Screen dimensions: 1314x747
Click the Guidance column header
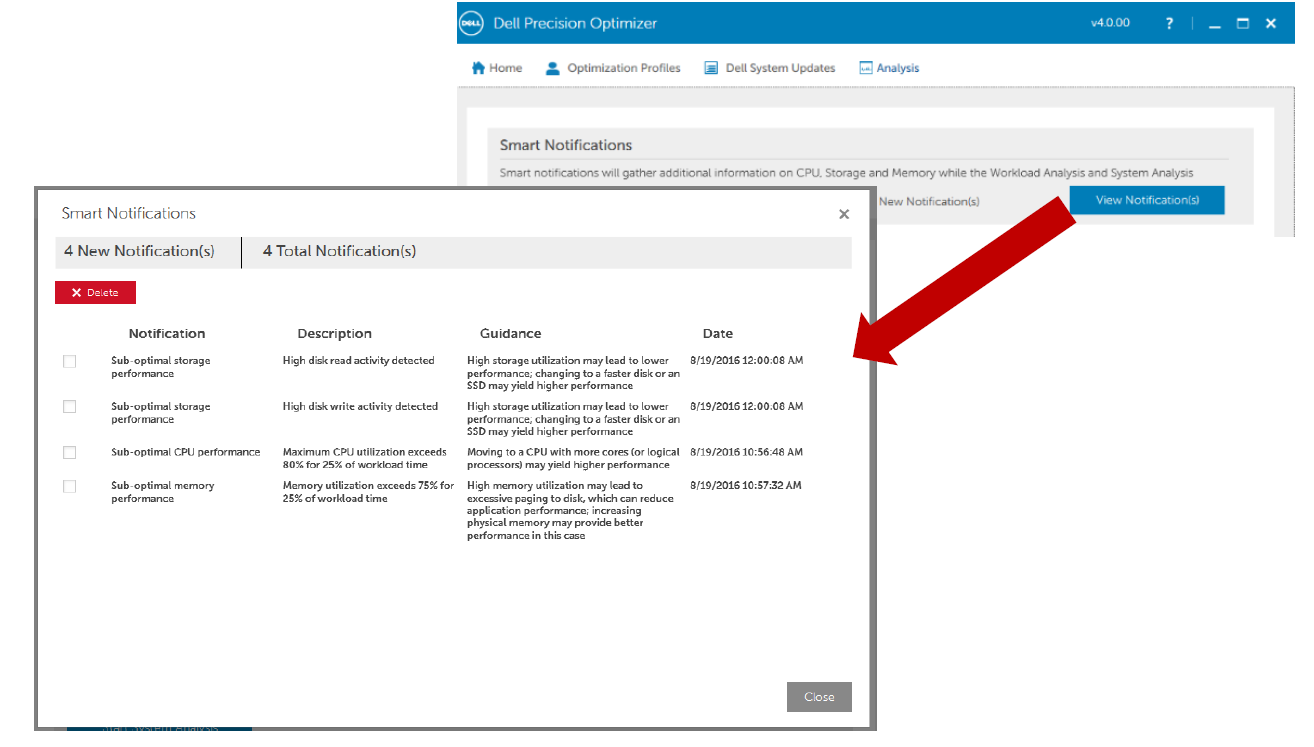click(x=510, y=334)
